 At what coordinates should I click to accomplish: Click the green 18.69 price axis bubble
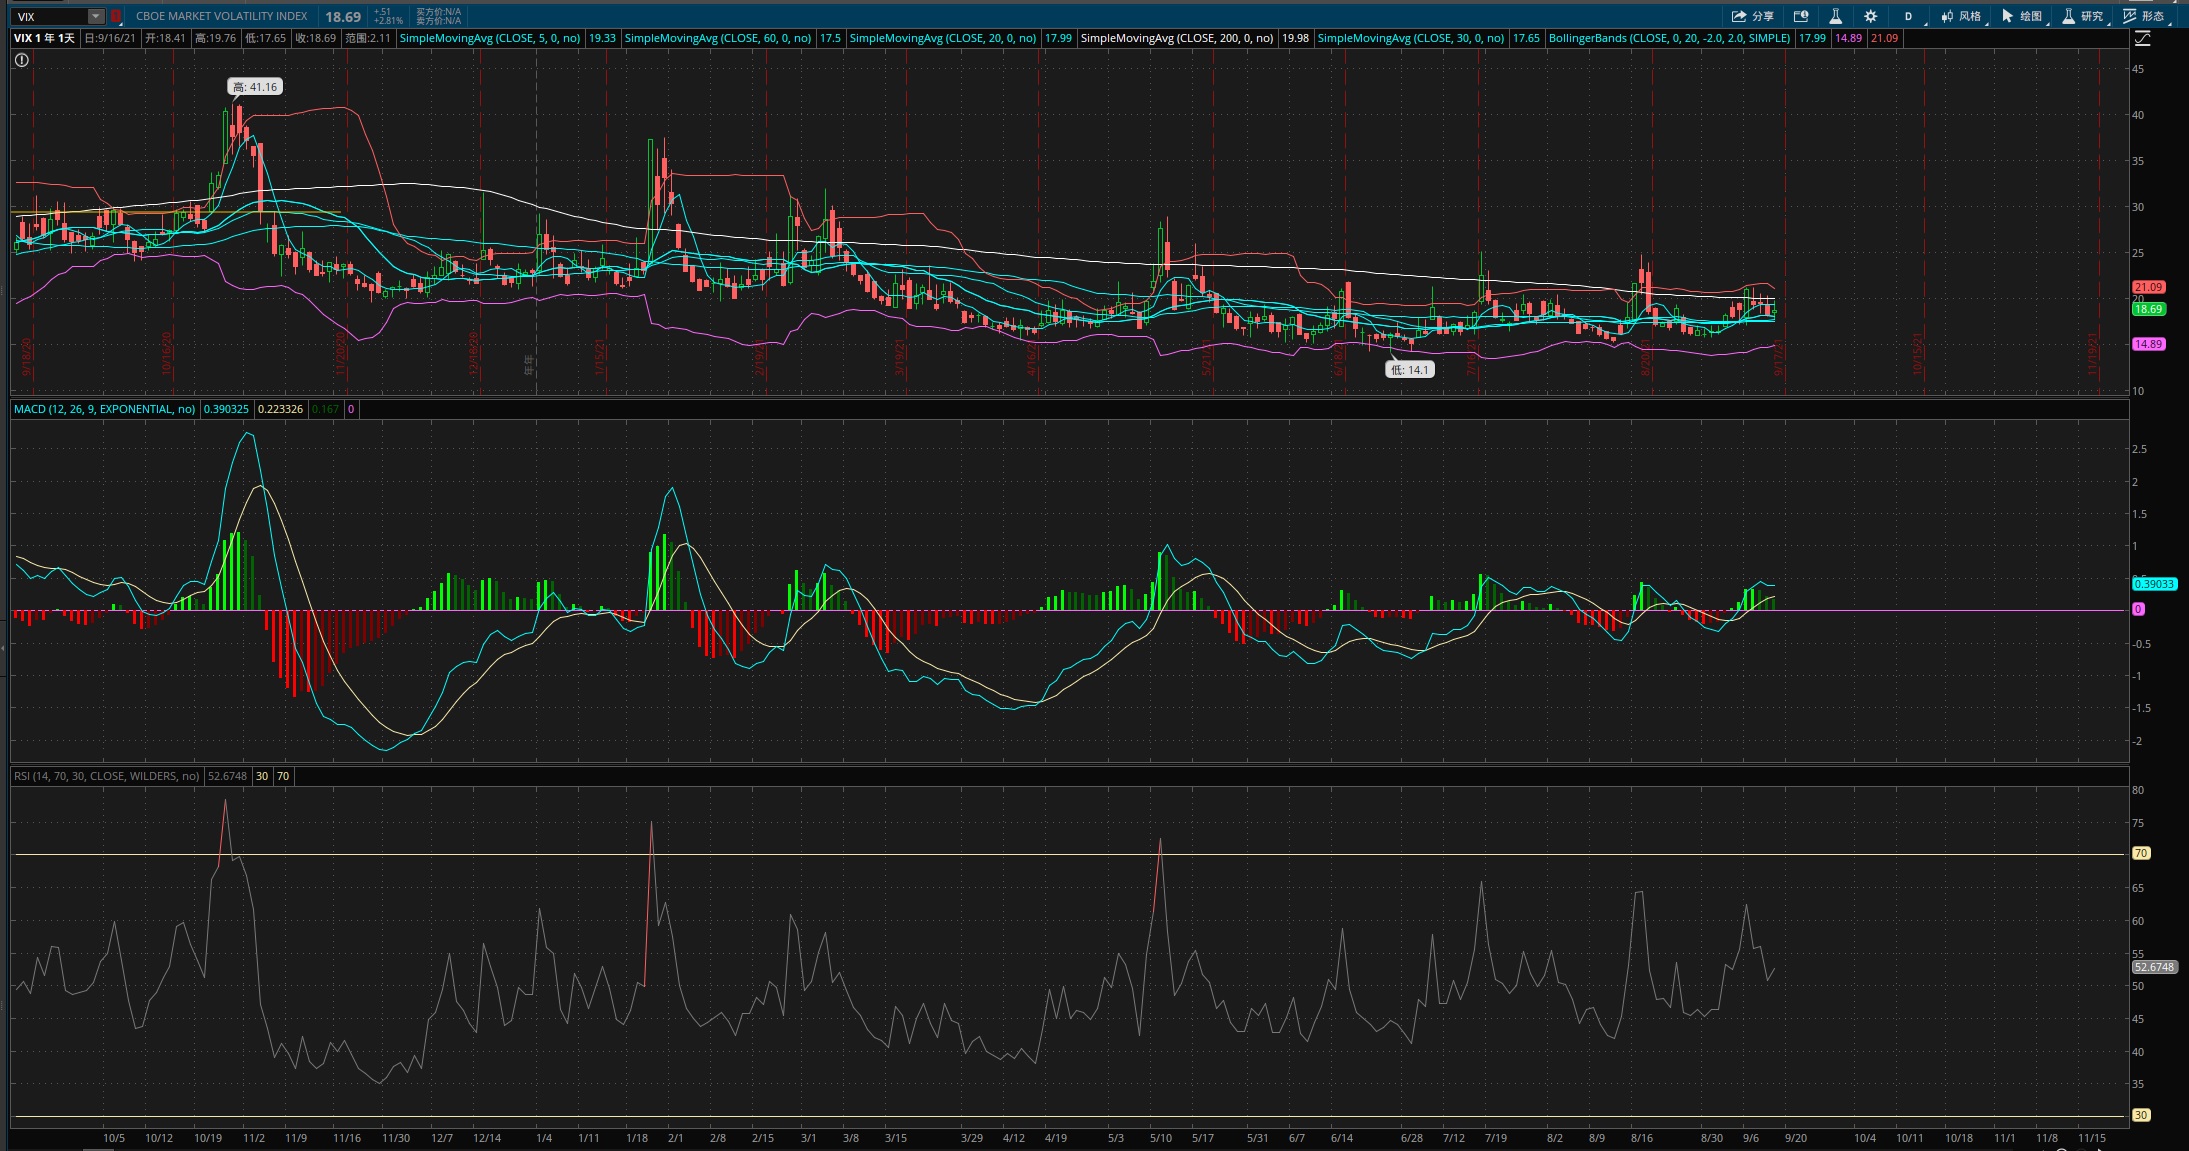tap(2148, 309)
